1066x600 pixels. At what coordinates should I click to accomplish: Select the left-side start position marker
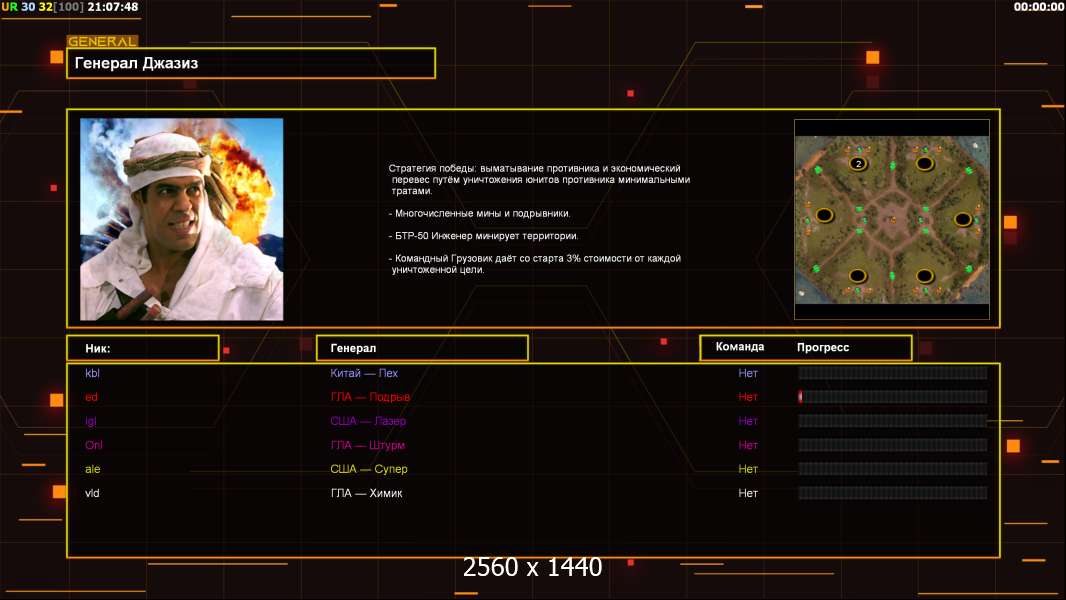click(825, 214)
